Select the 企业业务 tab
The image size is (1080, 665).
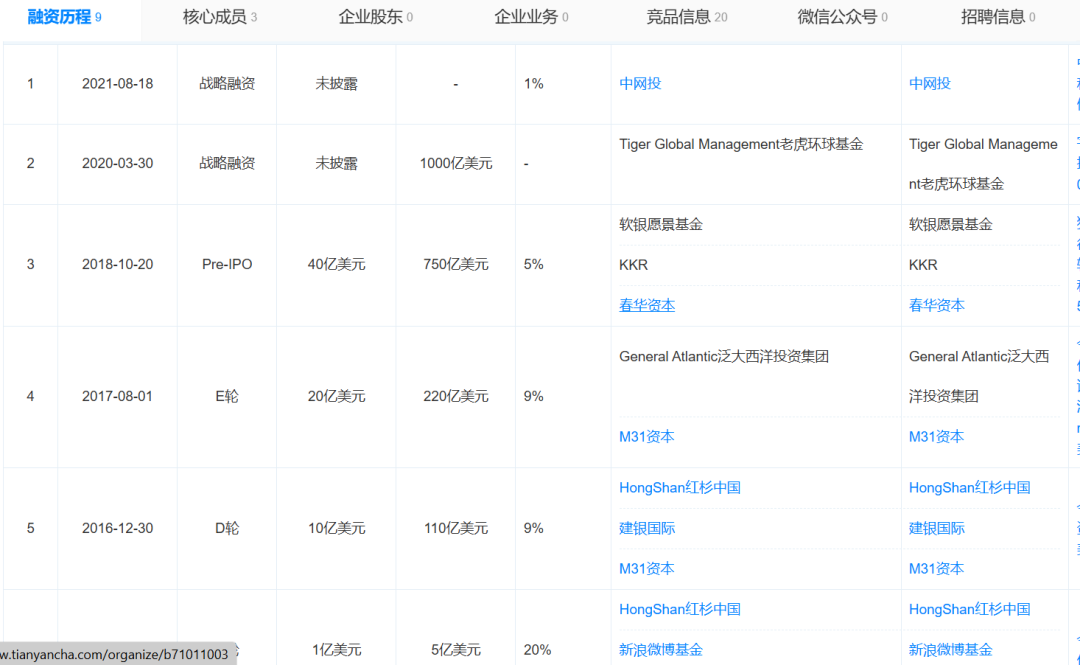pyautogui.click(x=531, y=17)
